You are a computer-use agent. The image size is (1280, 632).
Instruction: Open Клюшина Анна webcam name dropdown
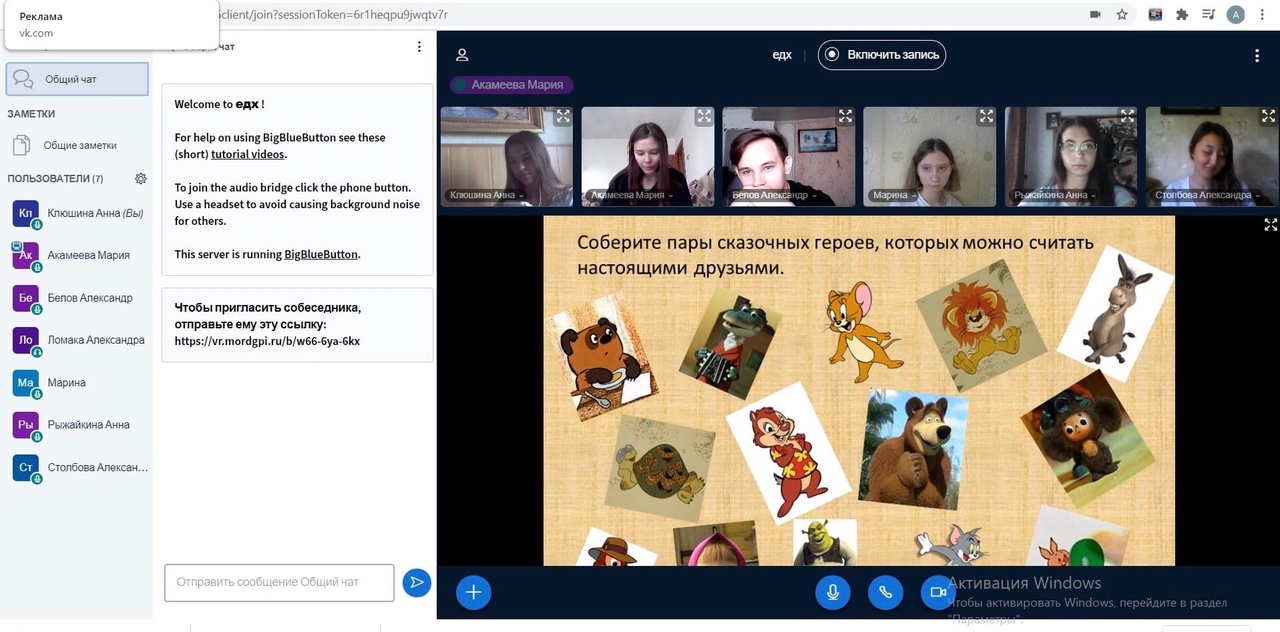click(486, 196)
